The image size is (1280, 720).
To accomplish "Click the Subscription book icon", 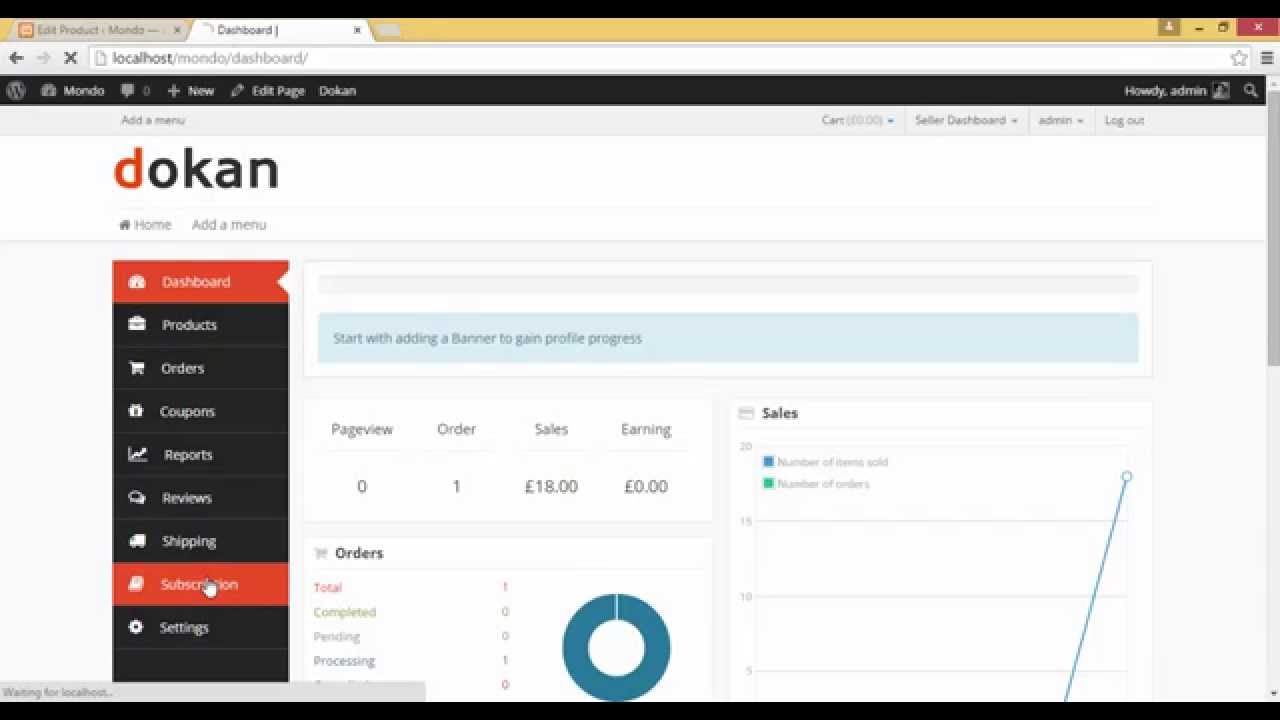I will click(x=137, y=584).
